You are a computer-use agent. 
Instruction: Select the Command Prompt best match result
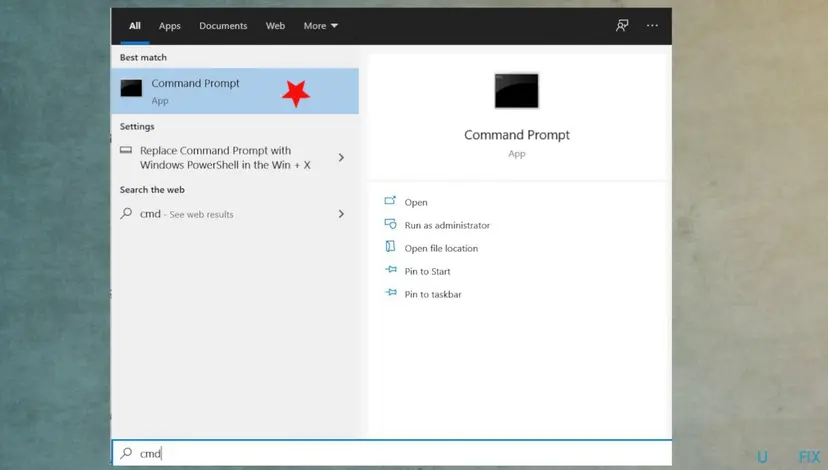[235, 91]
